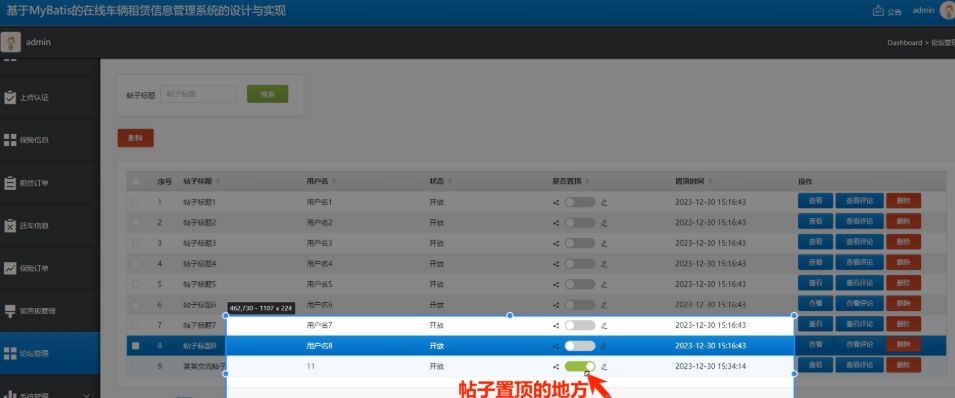Click the 保险信息 grid sidebar icon
Screen dimensions: 955x398
click(10, 140)
